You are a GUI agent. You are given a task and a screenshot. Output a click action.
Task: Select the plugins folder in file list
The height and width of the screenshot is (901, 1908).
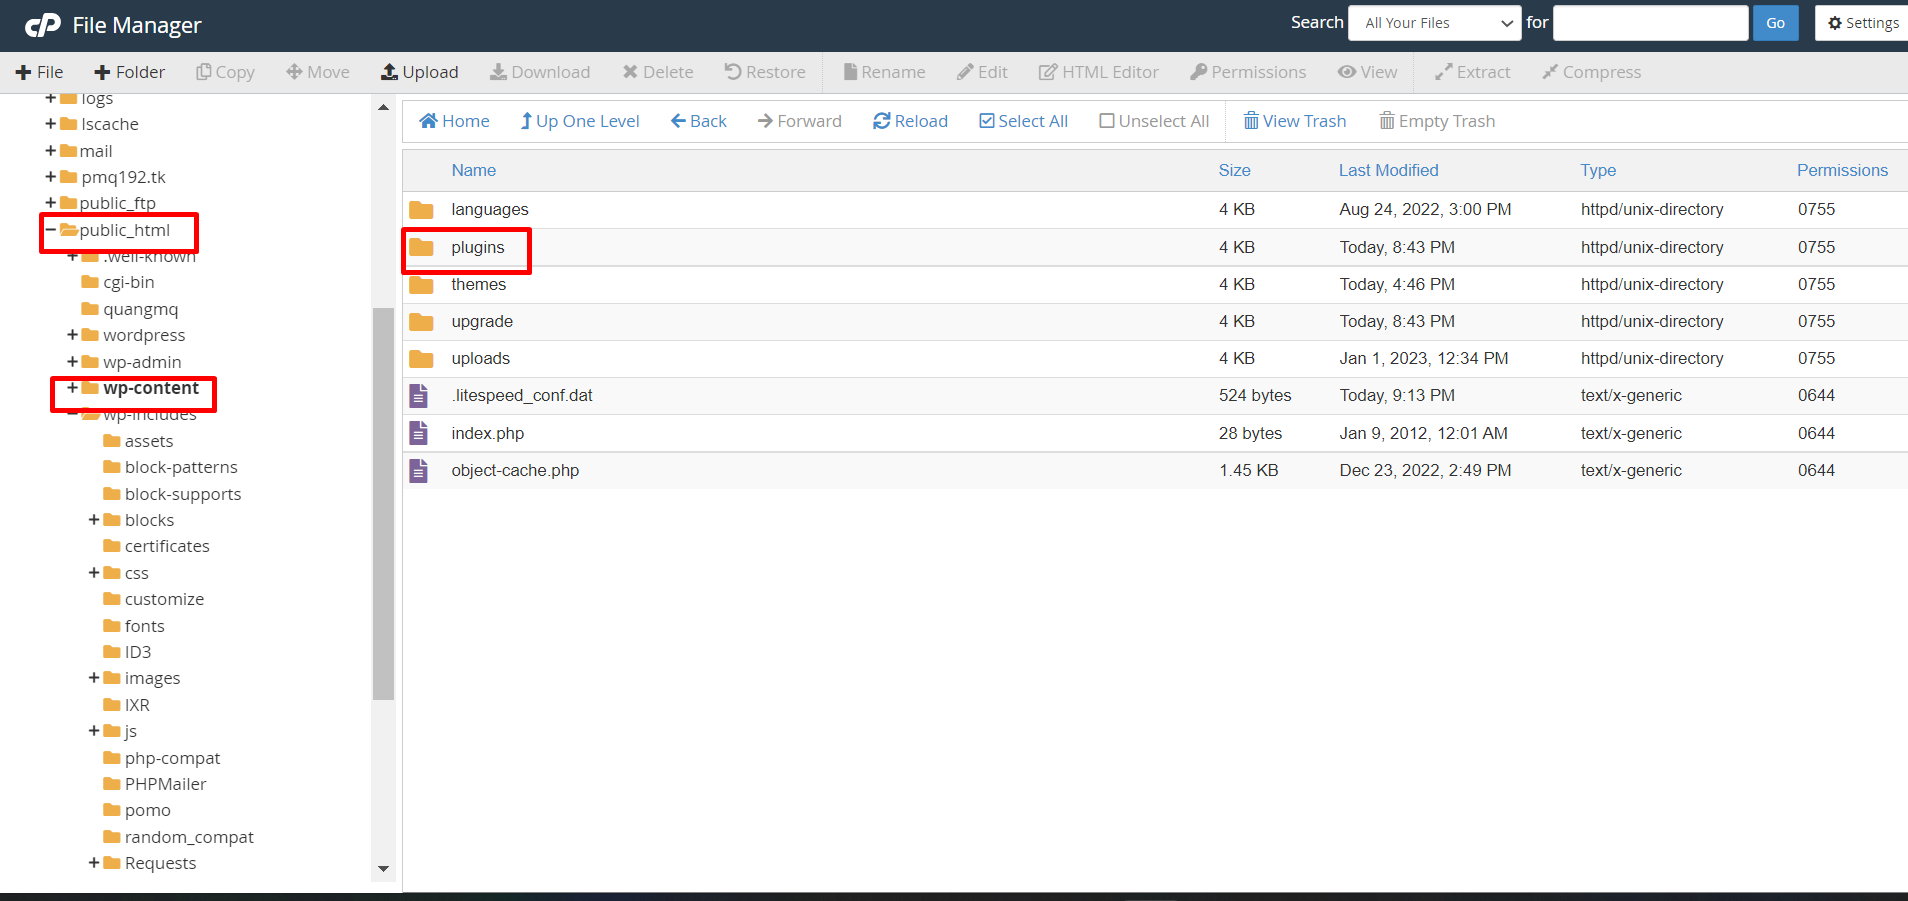pyautogui.click(x=477, y=247)
